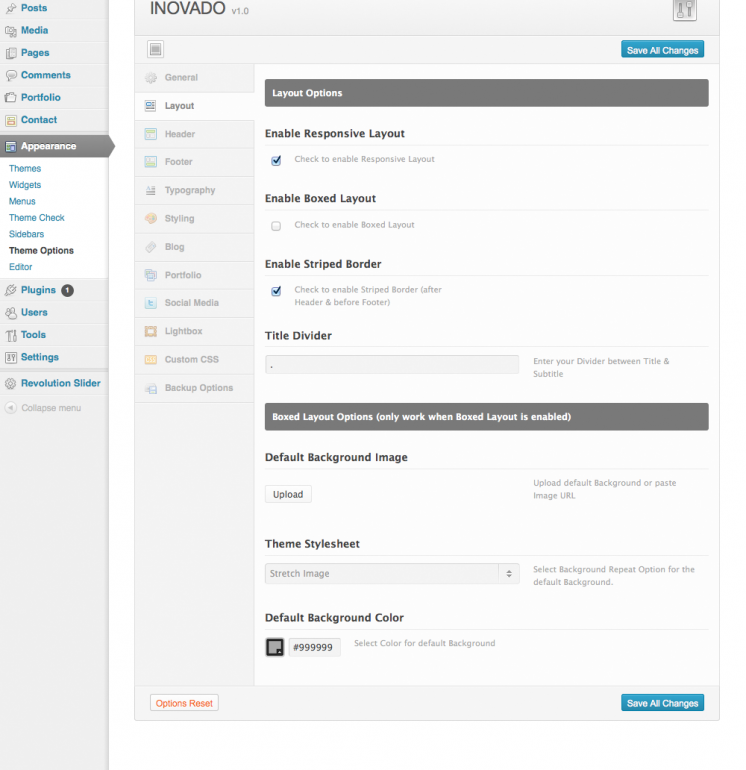The width and height of the screenshot is (746, 770).
Task: Click the Social Media twitter icon
Action: tap(151, 303)
